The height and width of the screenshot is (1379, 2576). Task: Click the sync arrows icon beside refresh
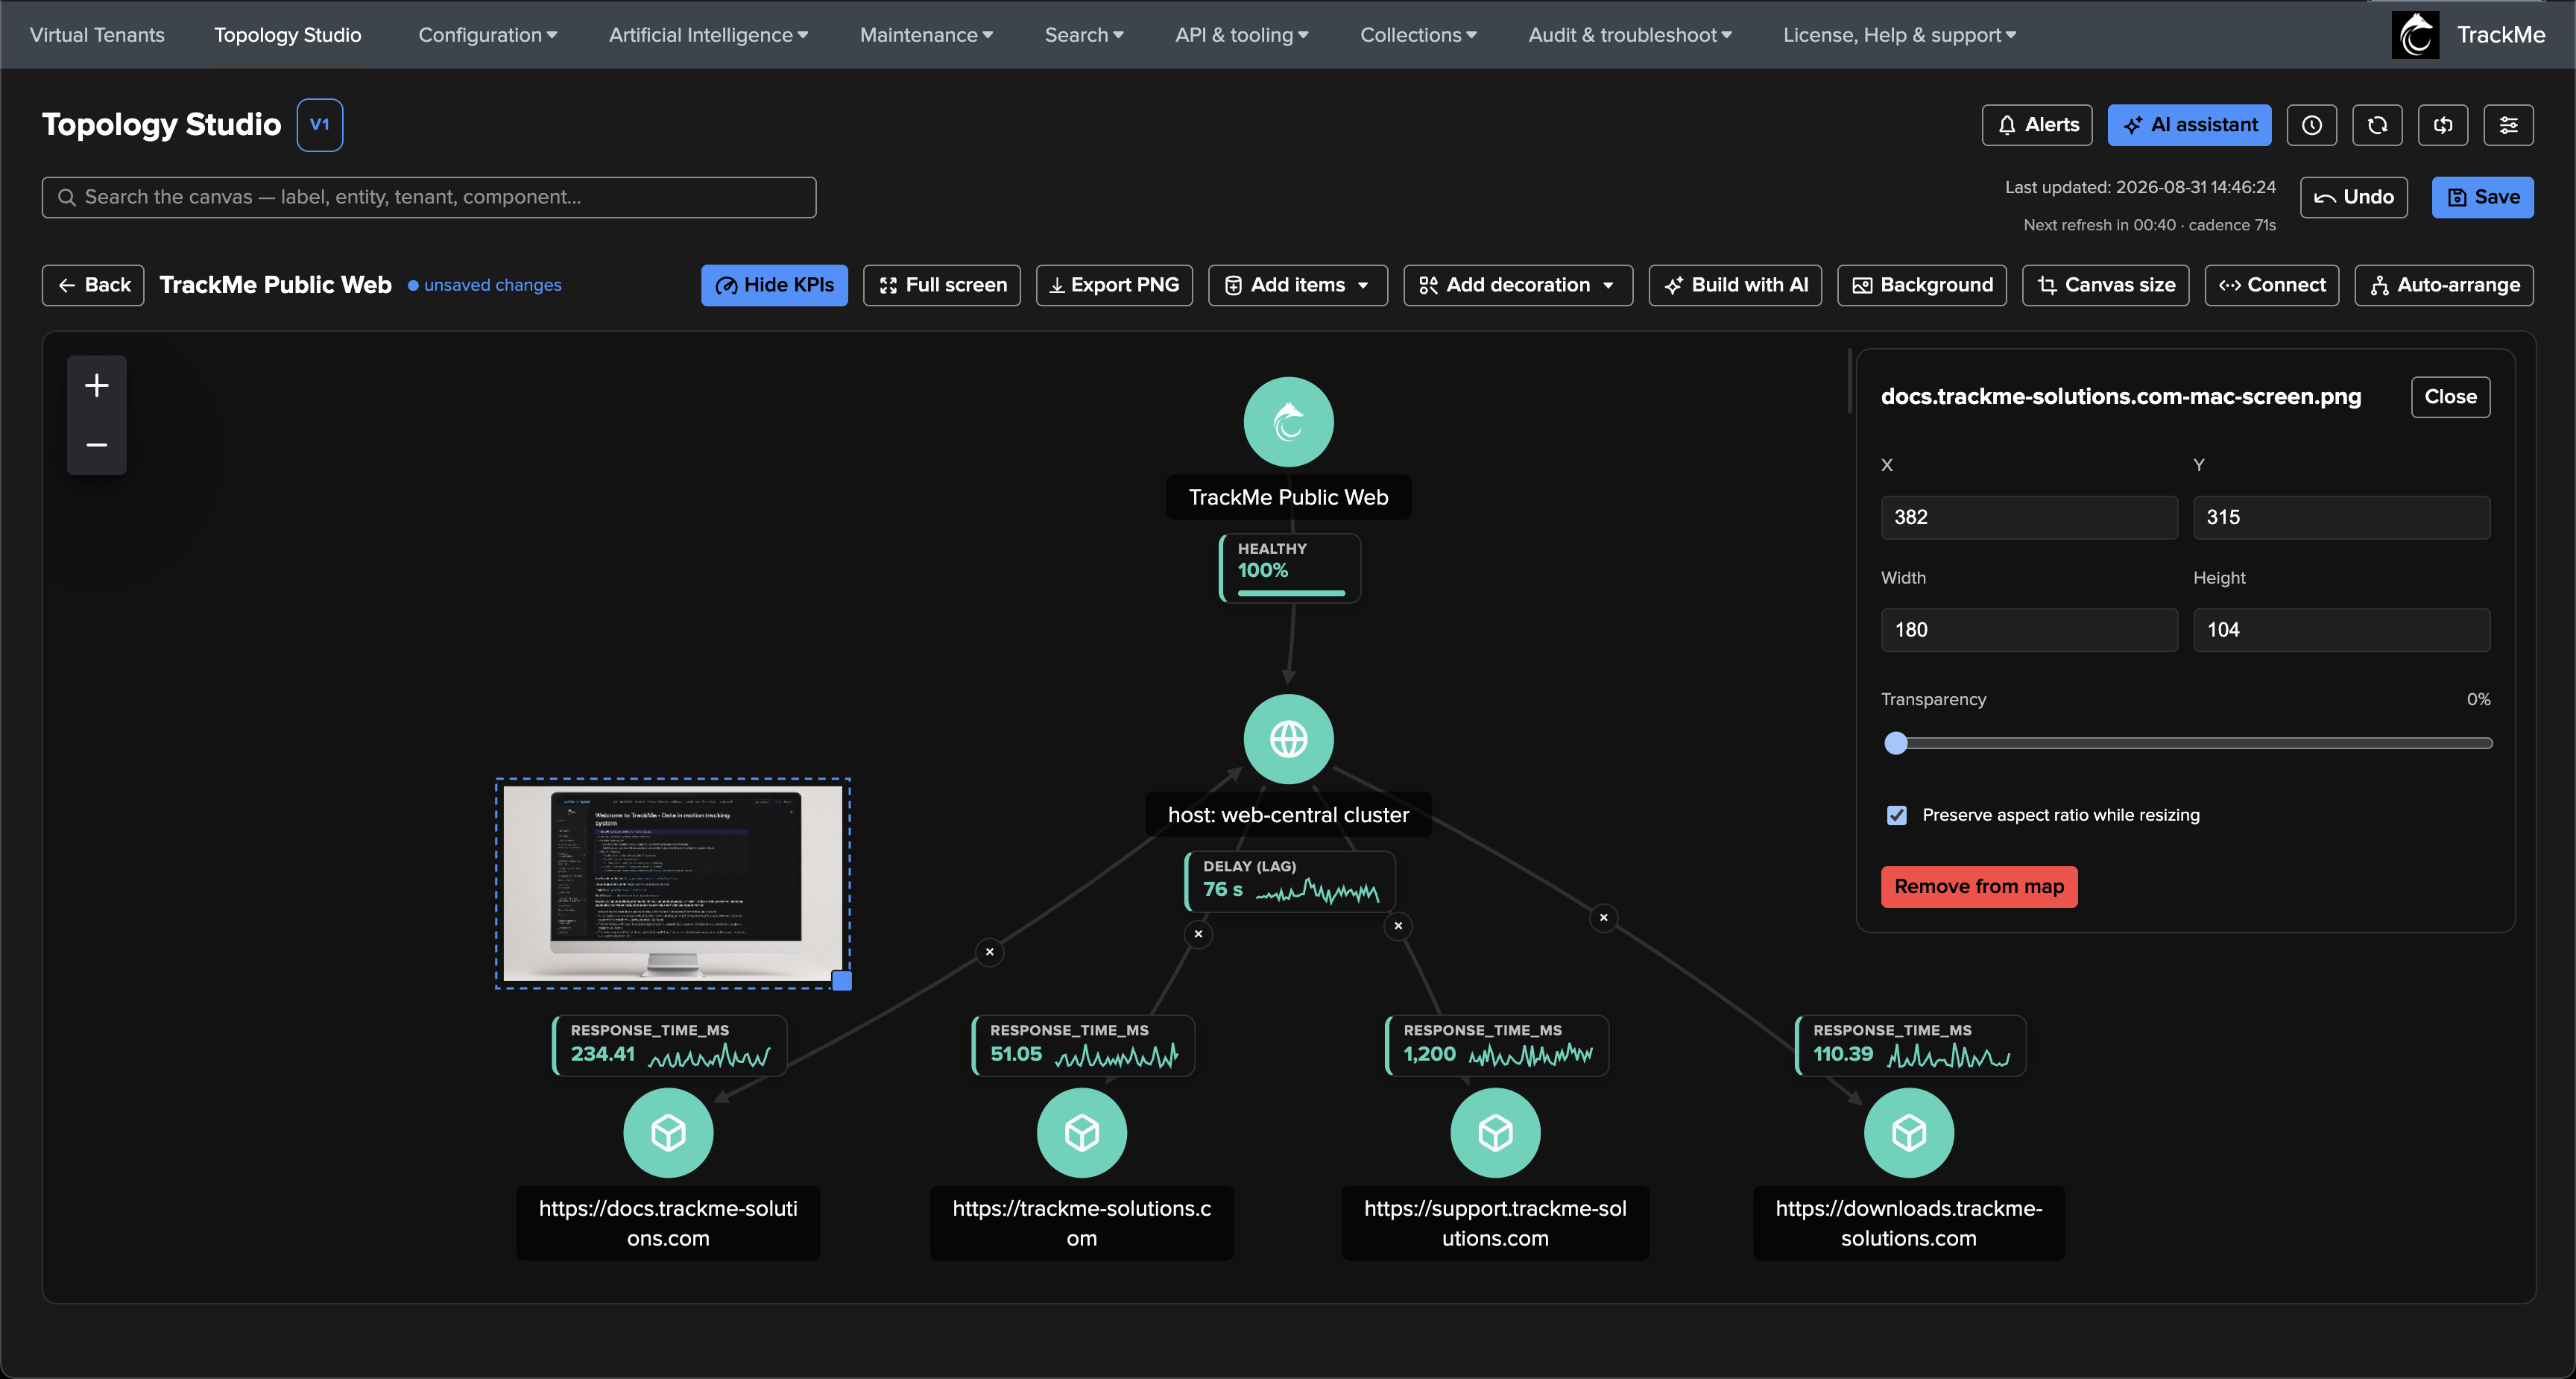pos(2443,125)
